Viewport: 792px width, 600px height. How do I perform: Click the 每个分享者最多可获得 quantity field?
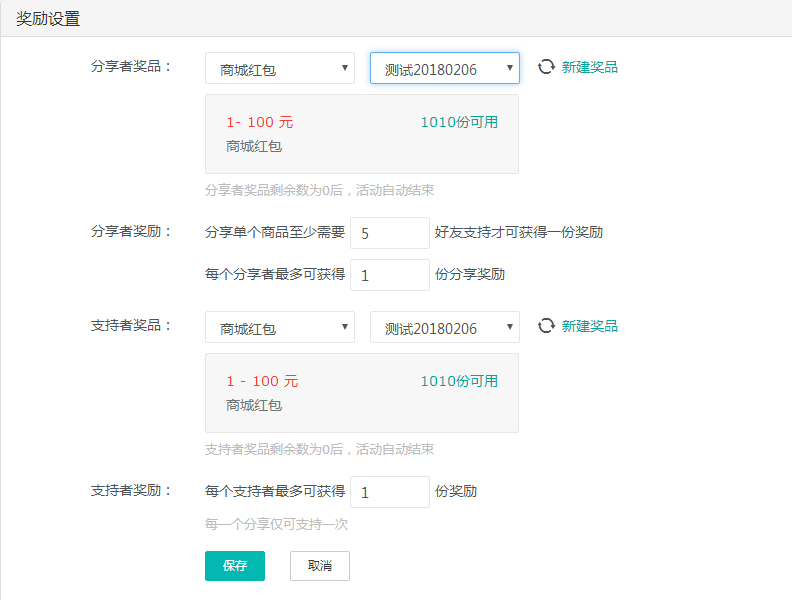389,275
